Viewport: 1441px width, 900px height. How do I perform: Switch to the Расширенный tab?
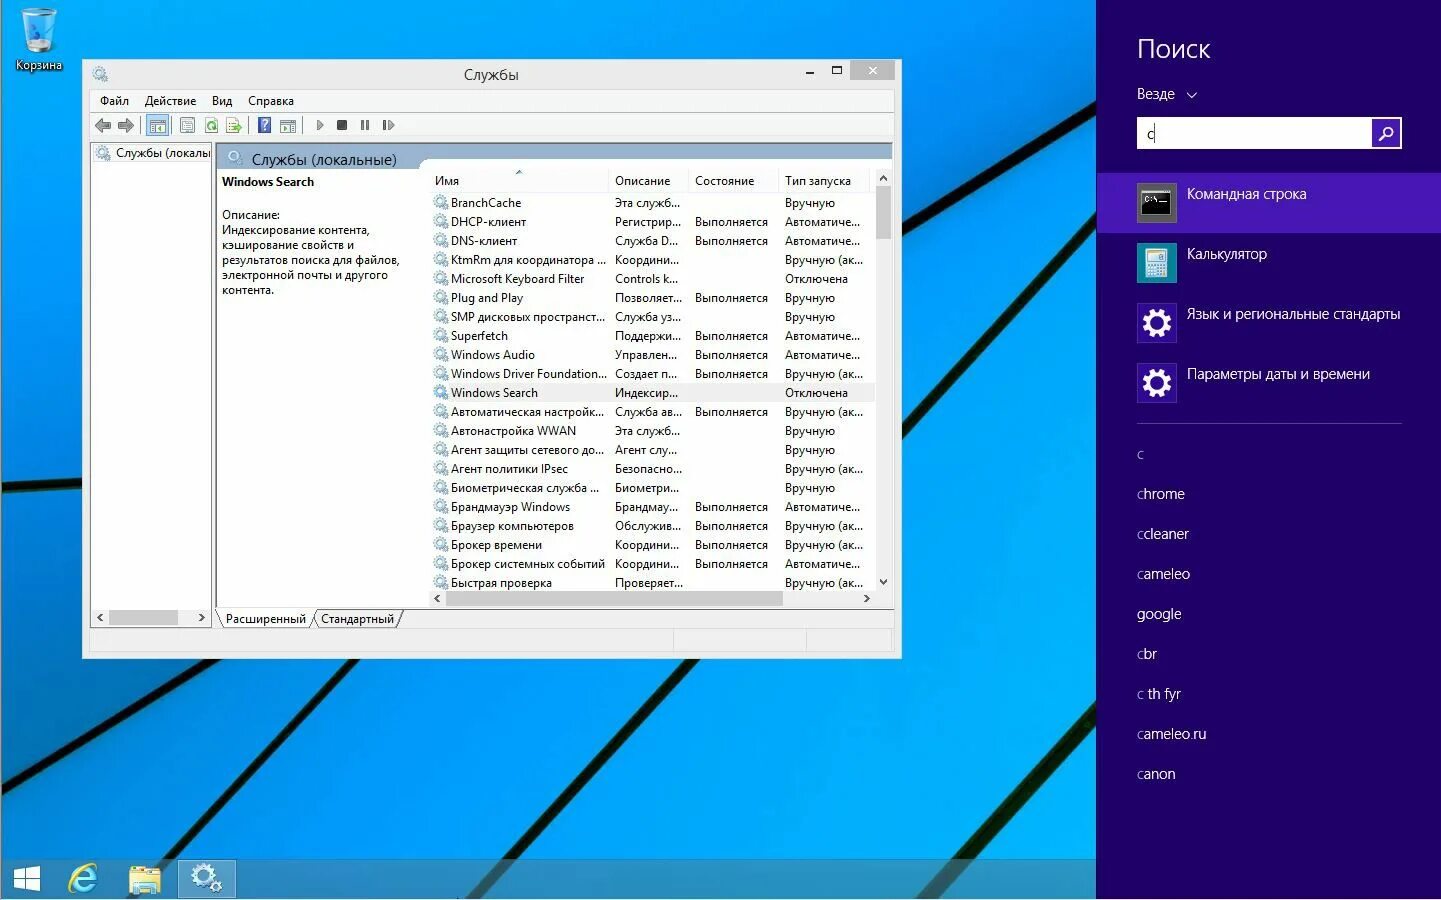pos(265,619)
